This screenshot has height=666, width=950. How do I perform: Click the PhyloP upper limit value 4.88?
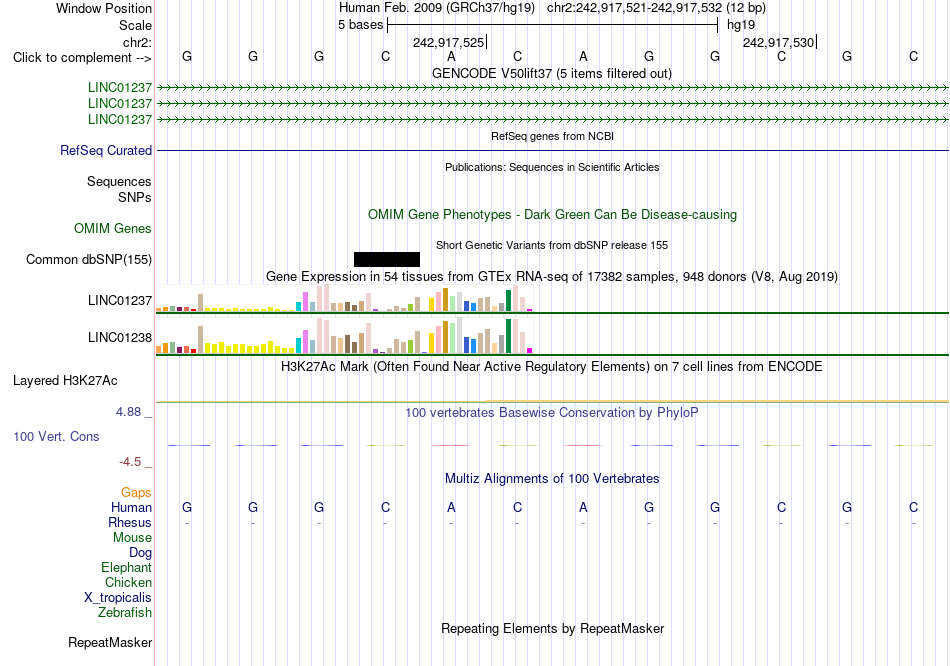[128, 412]
